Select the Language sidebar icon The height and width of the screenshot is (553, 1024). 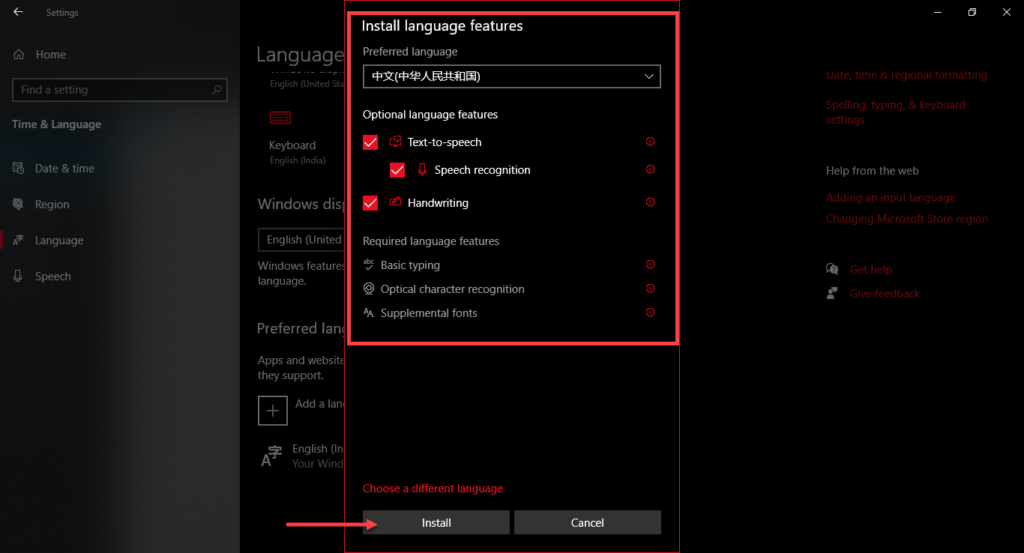click(x=18, y=240)
